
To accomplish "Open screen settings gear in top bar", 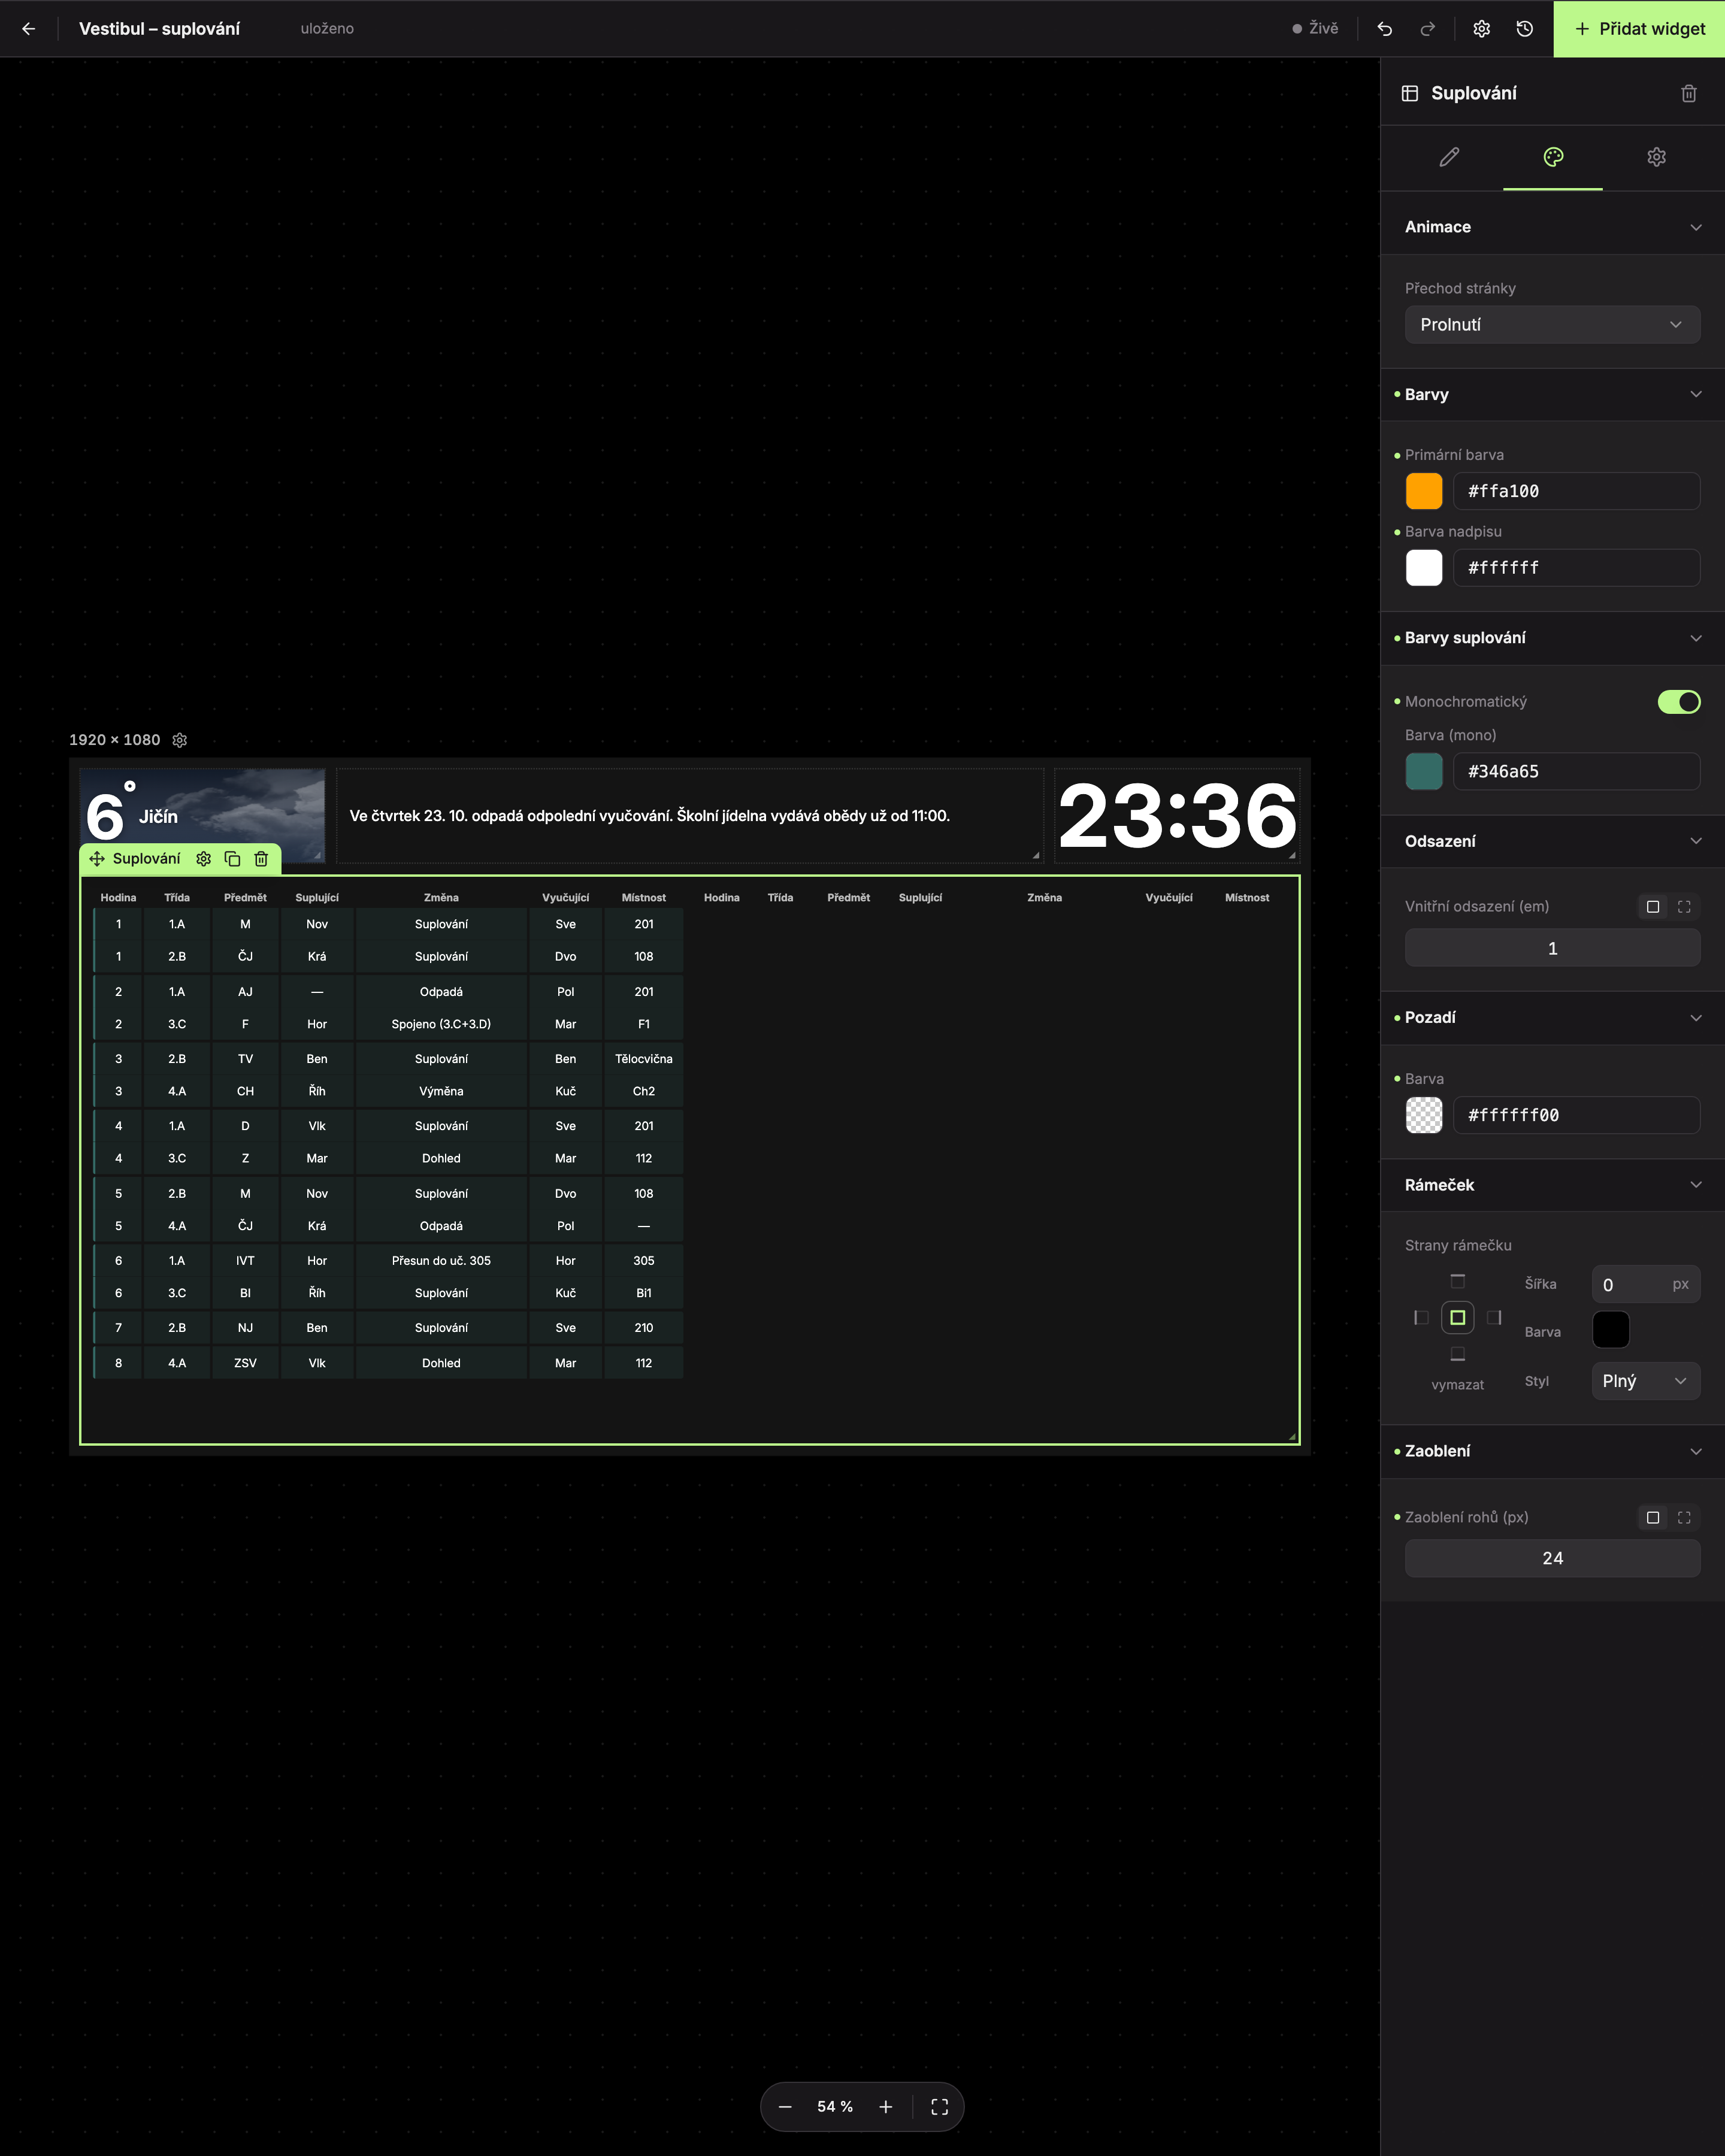I will coord(1481,29).
